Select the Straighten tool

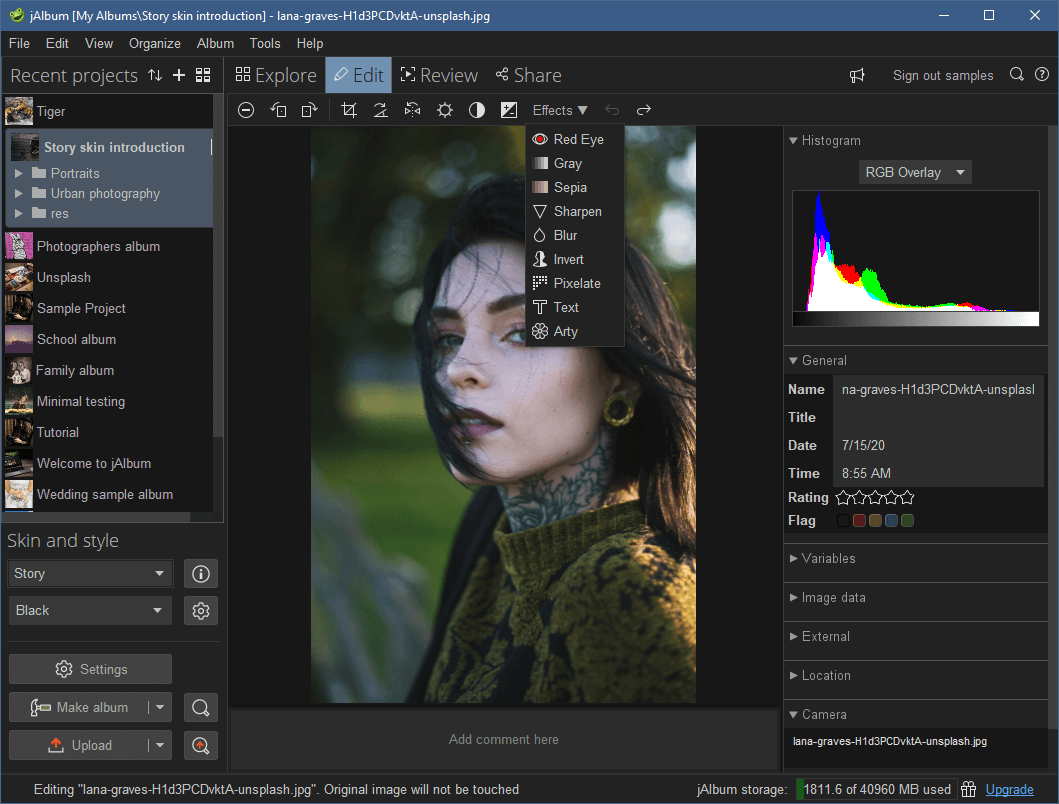pos(380,110)
